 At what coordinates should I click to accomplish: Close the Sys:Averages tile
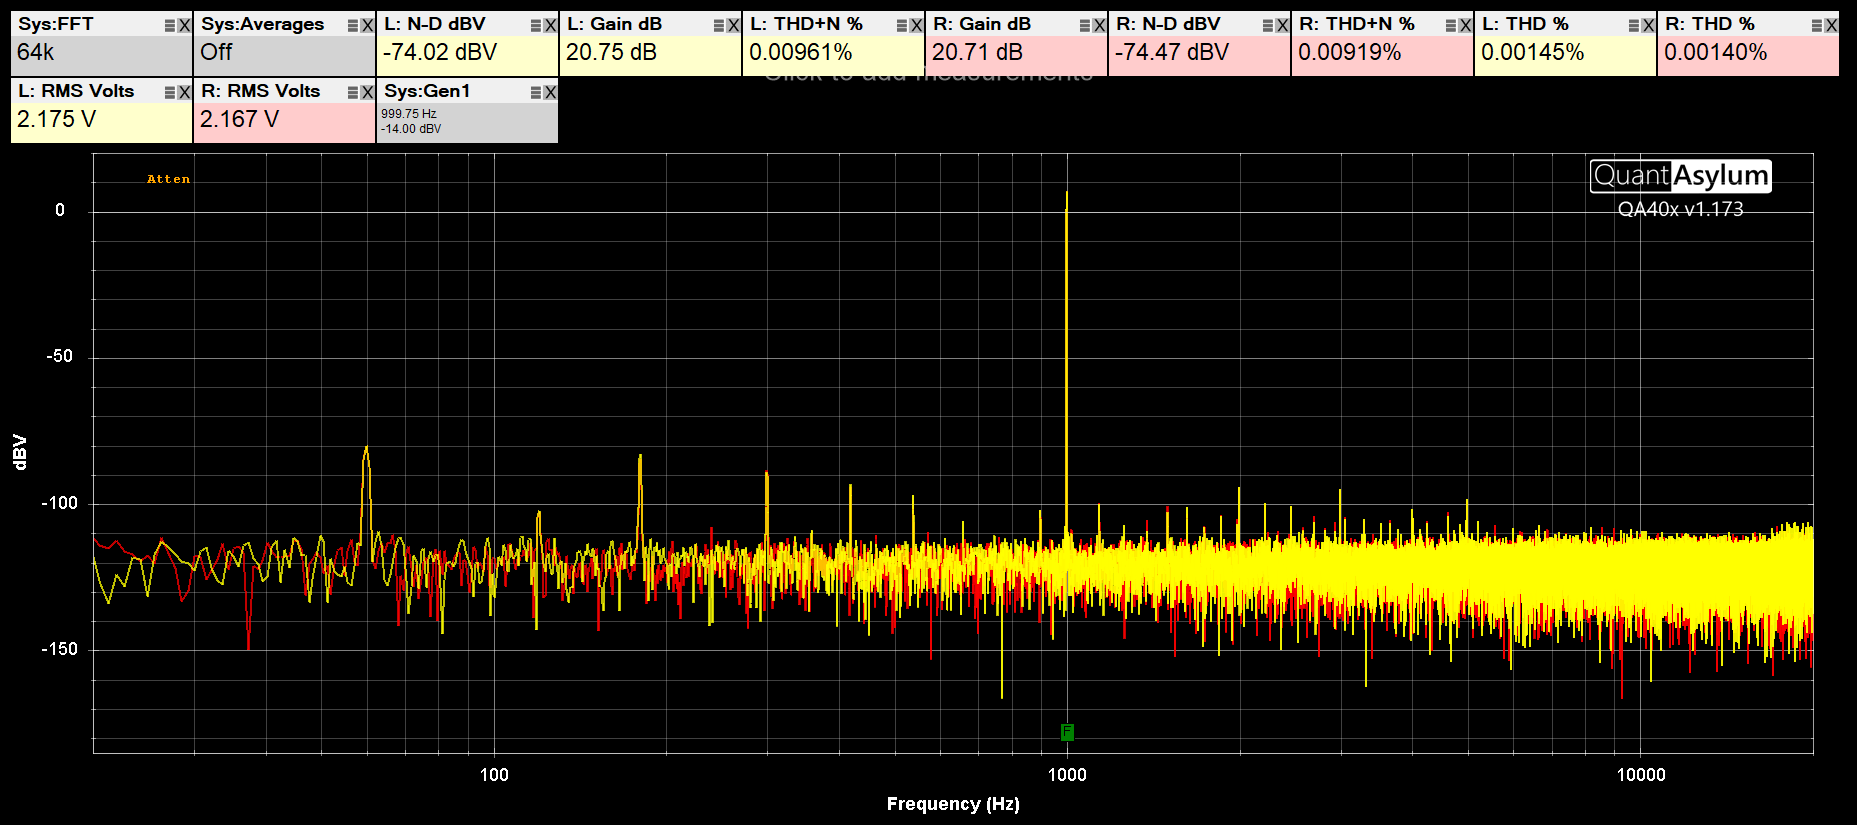click(x=367, y=25)
